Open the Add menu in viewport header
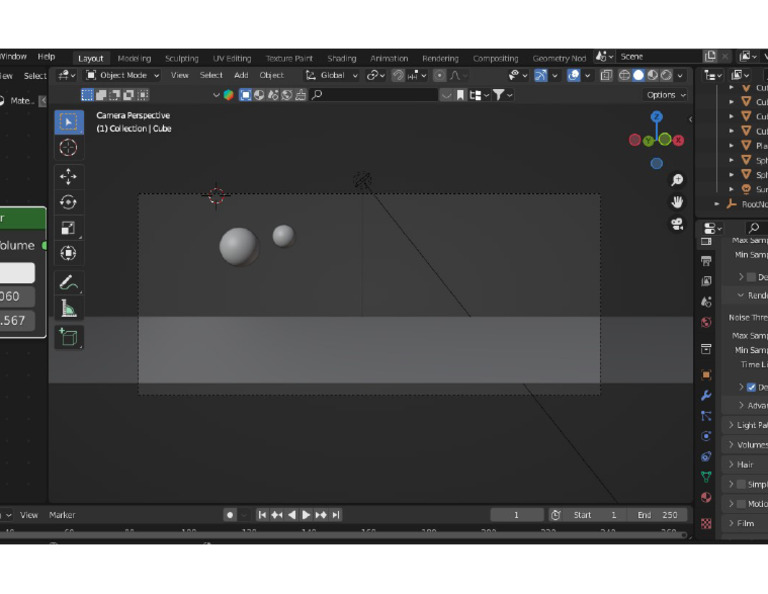 (241, 75)
